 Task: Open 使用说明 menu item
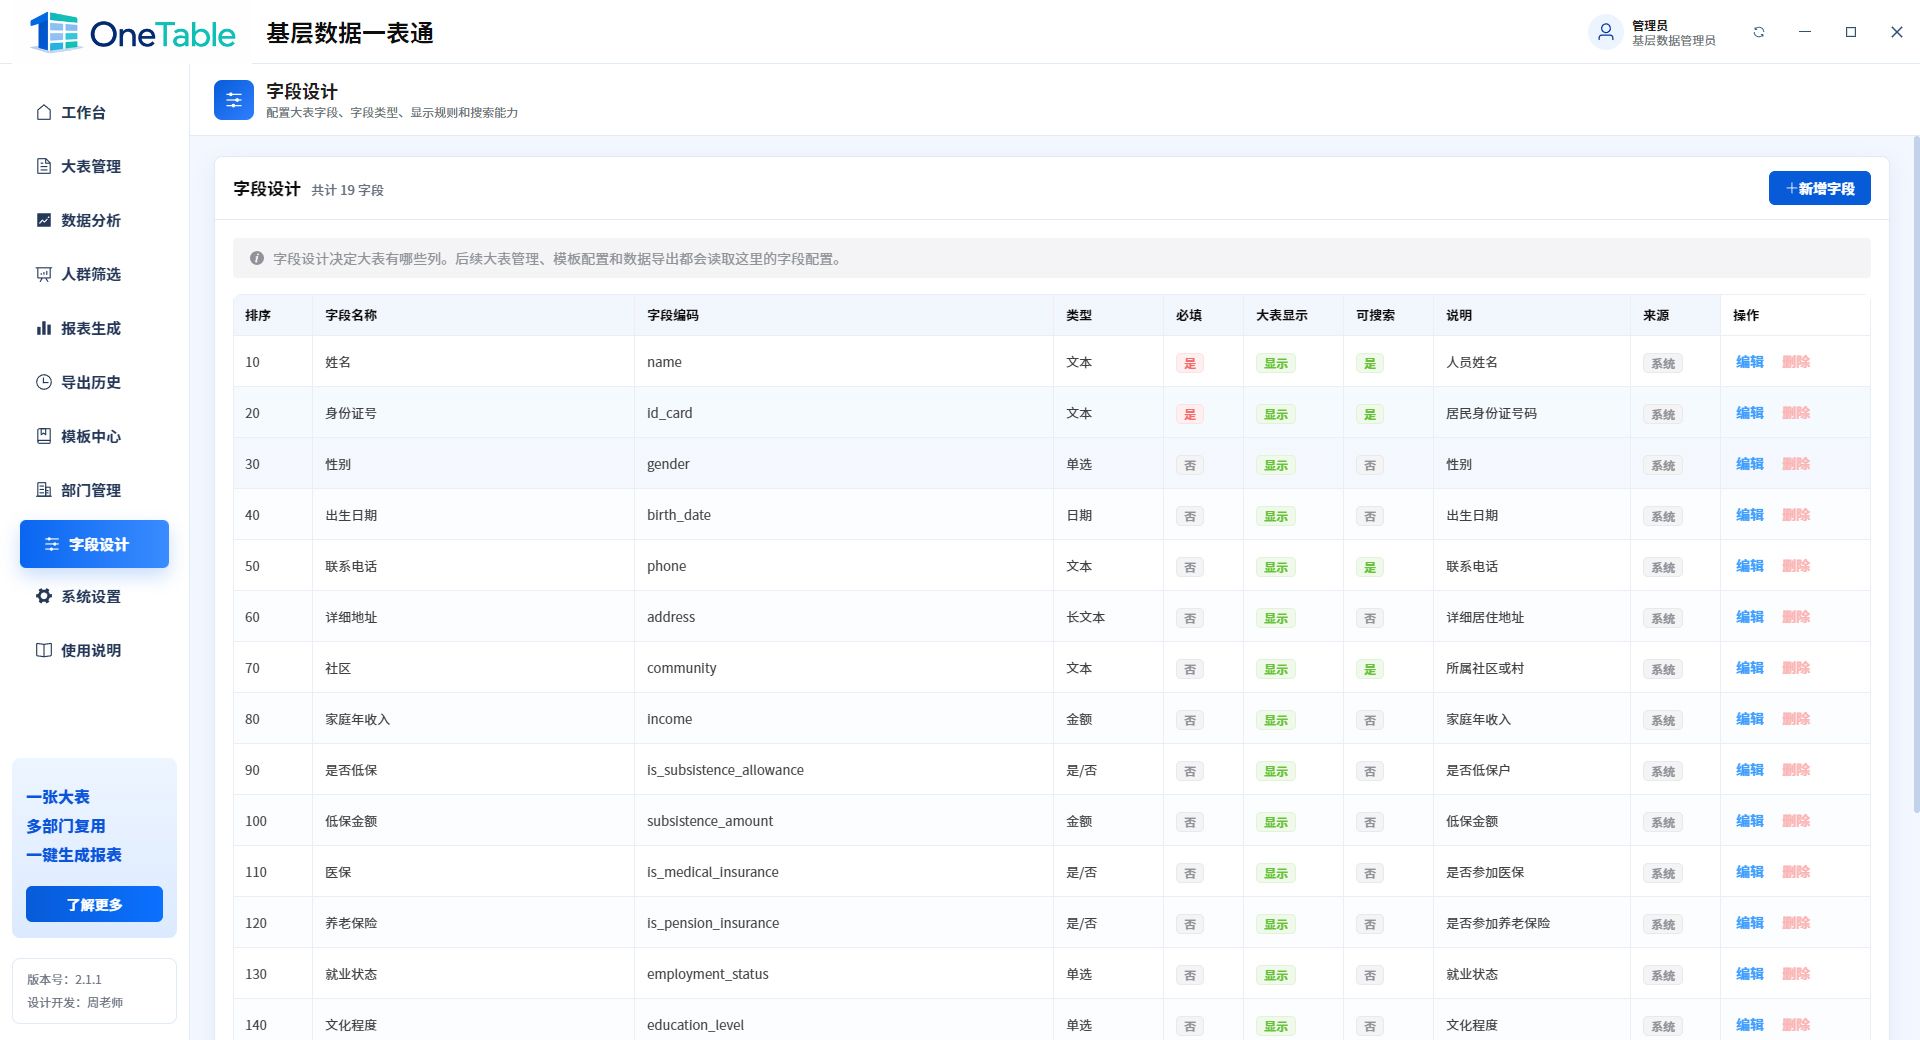coord(94,650)
